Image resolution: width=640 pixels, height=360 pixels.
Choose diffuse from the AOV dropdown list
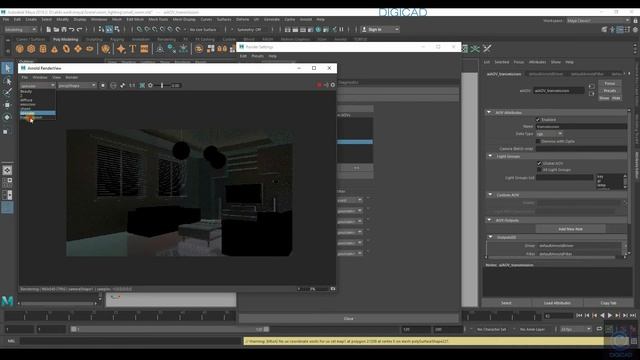pos(27,100)
